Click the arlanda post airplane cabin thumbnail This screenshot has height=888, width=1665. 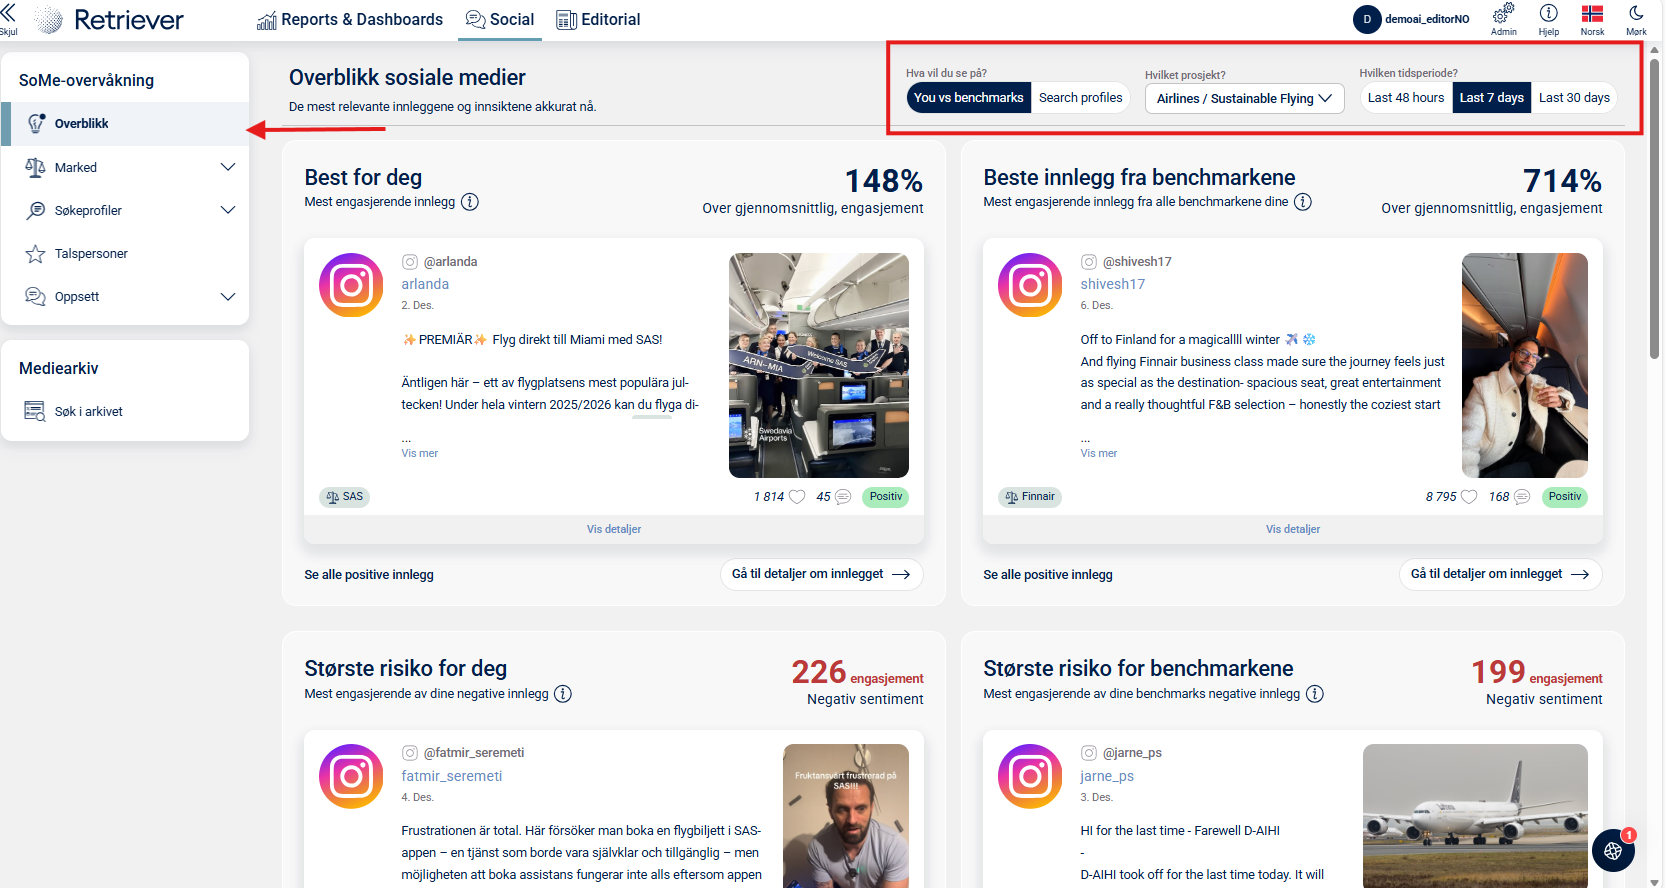(x=818, y=365)
